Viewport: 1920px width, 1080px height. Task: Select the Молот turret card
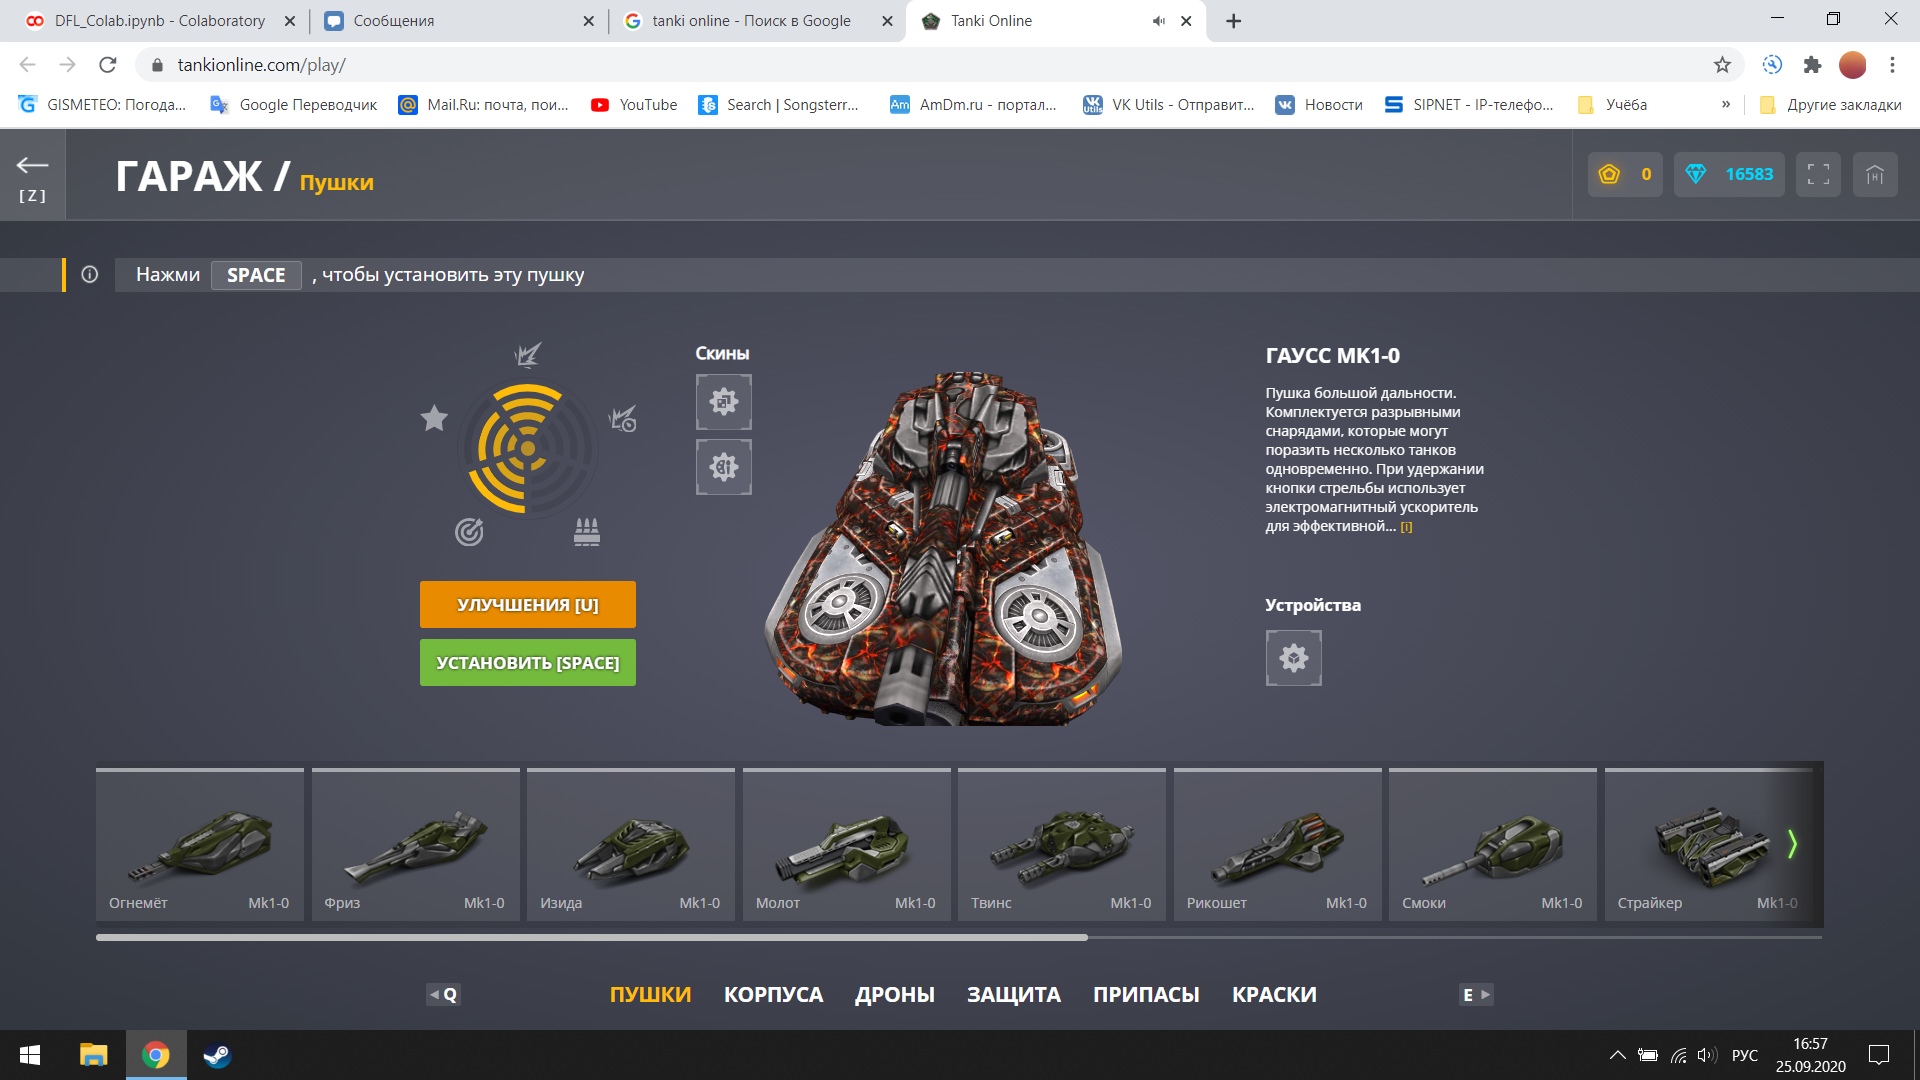coord(847,845)
